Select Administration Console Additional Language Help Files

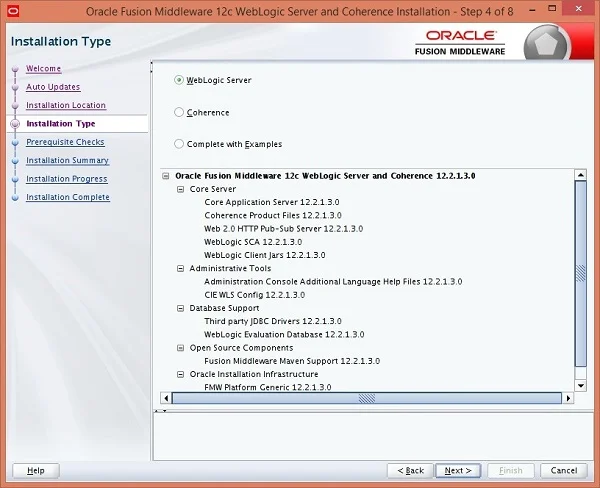pos(333,282)
